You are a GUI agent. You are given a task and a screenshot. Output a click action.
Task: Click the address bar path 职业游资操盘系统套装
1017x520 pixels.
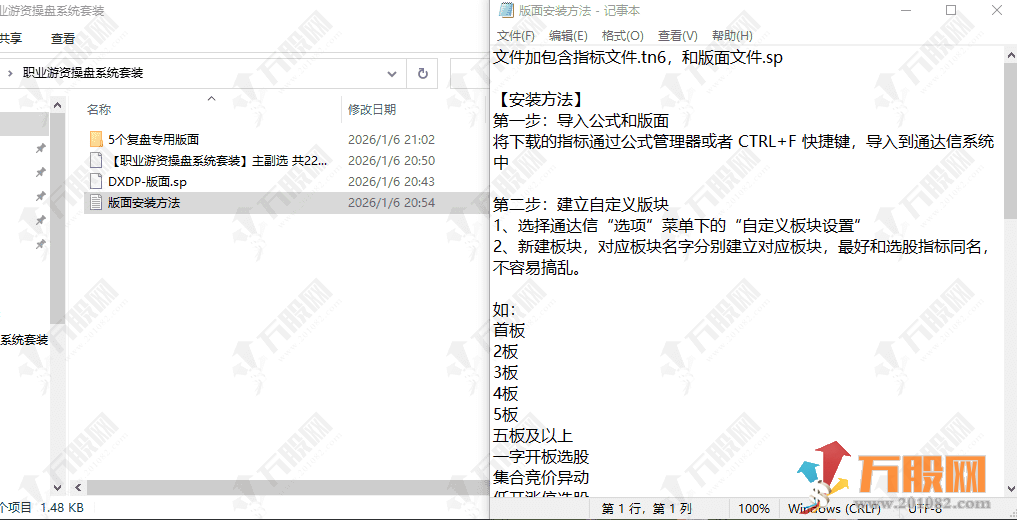point(83,73)
